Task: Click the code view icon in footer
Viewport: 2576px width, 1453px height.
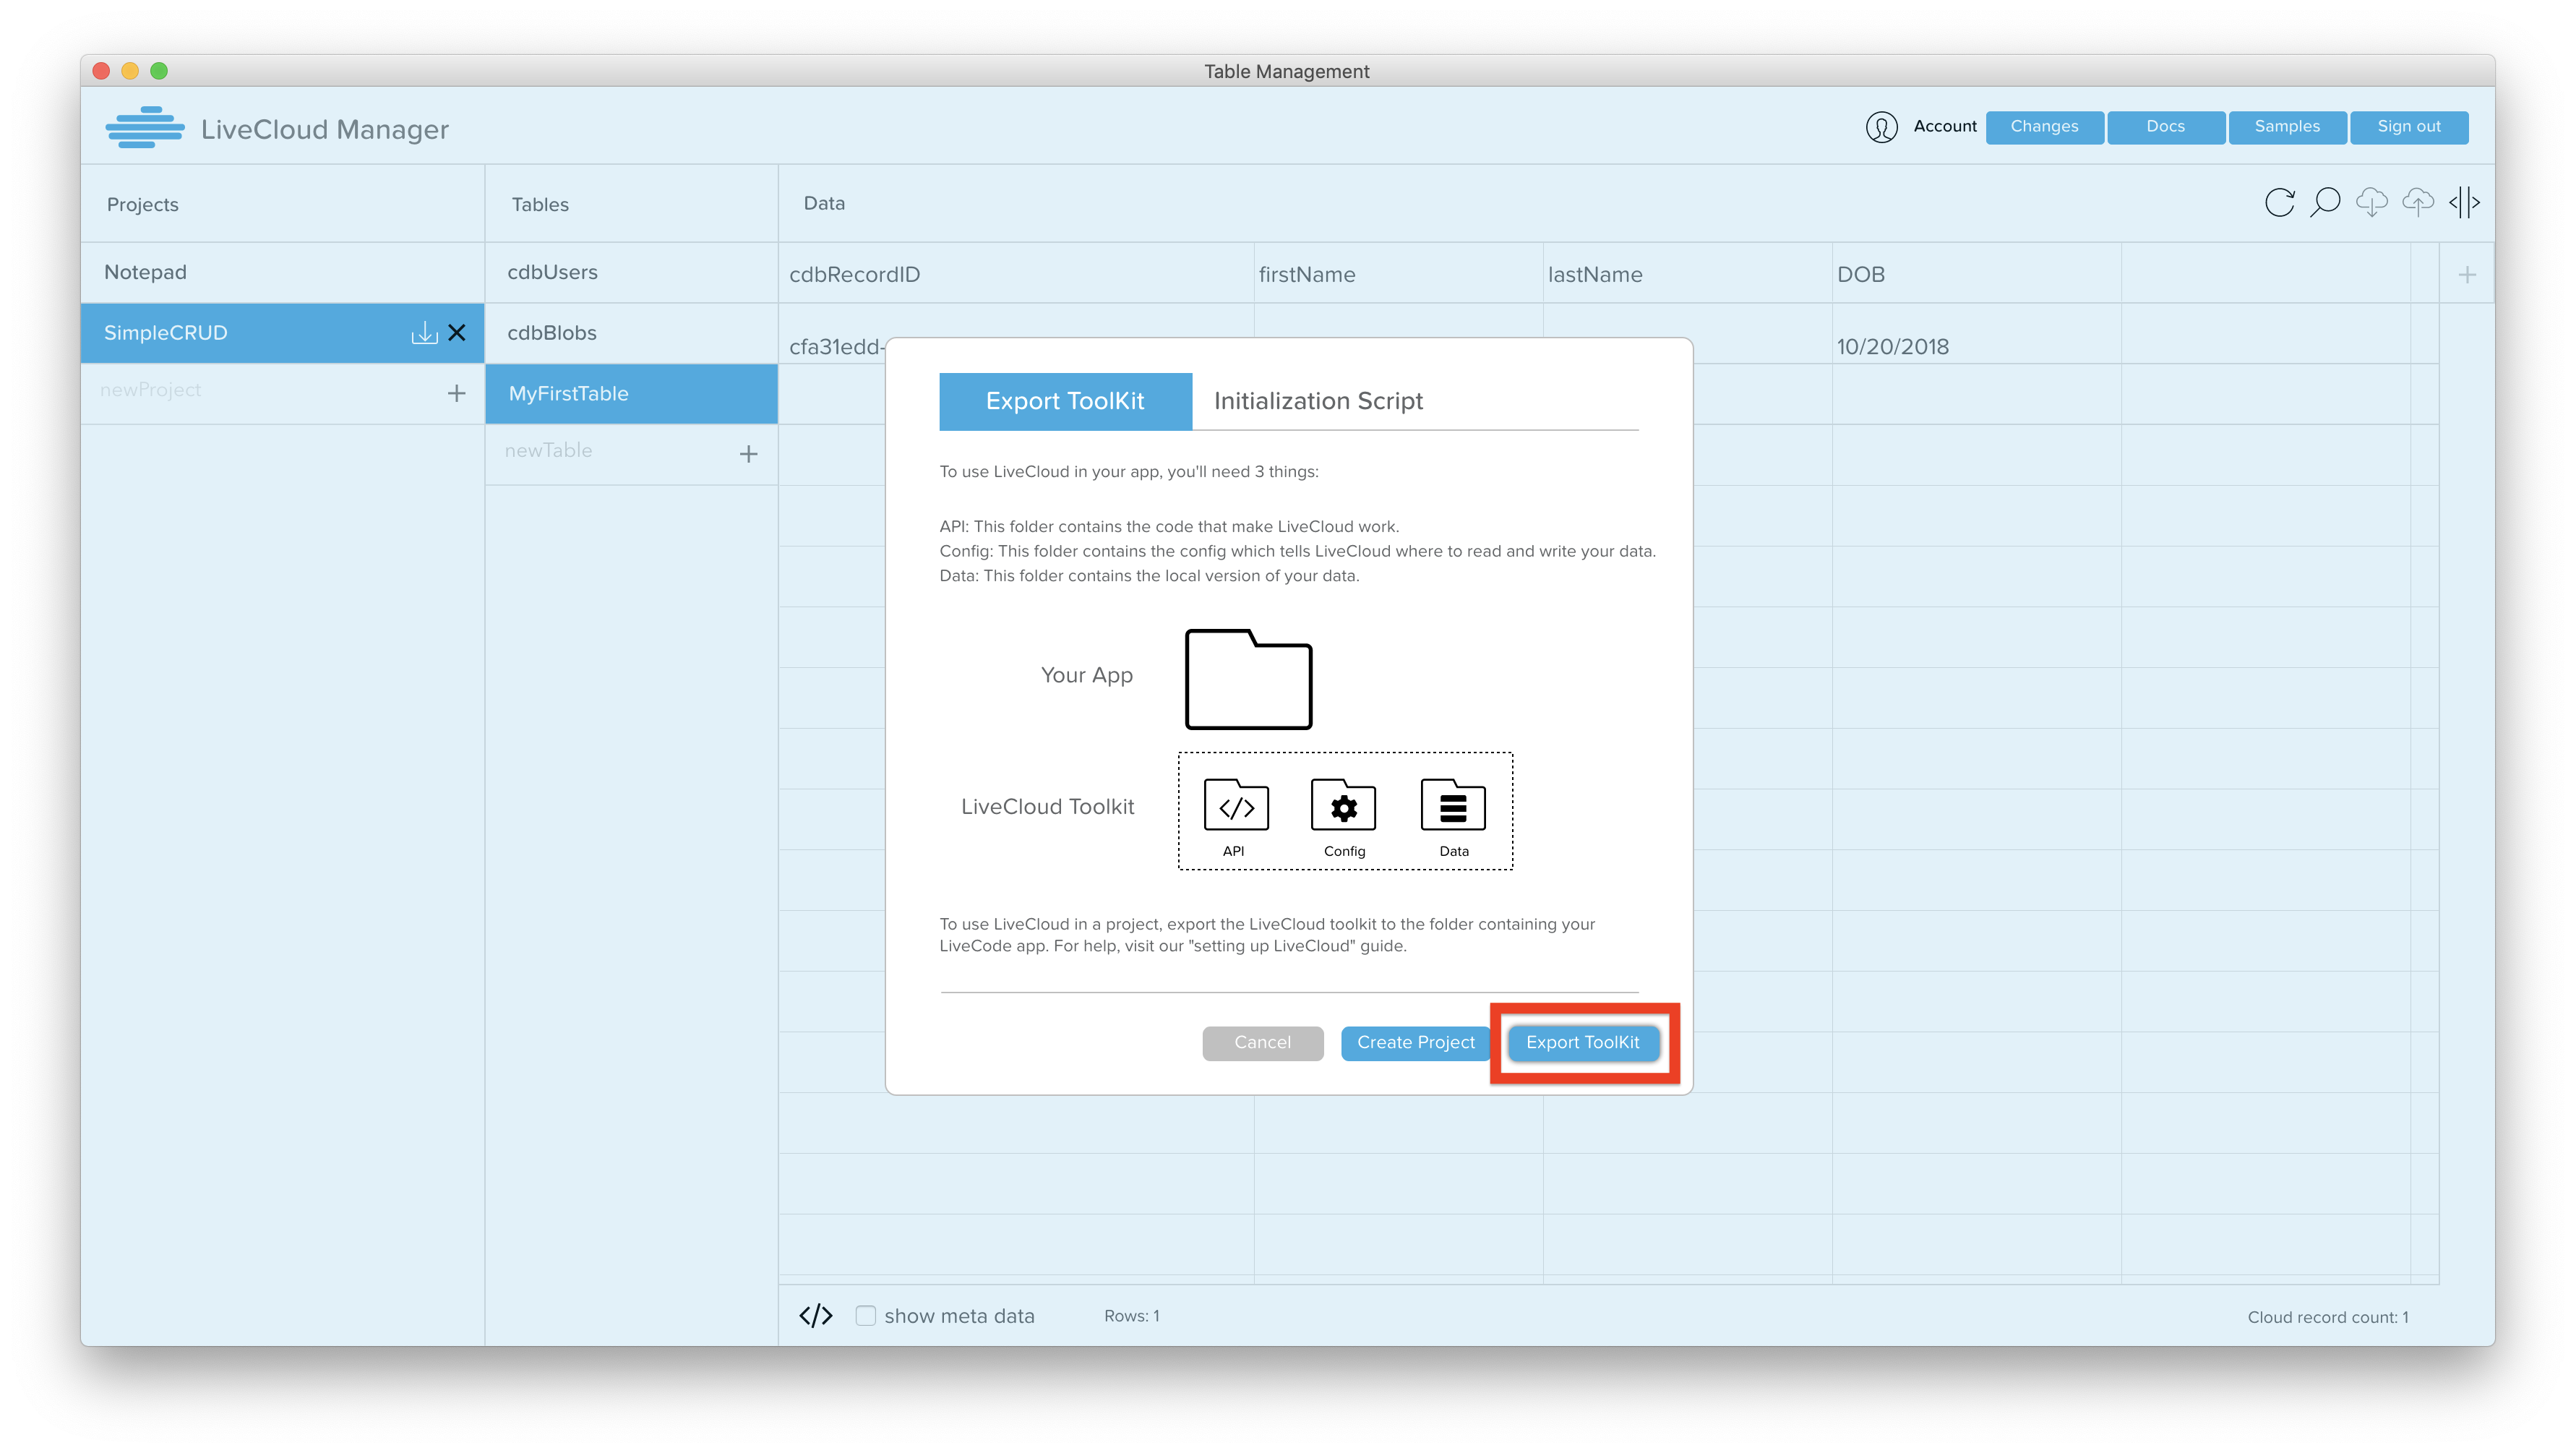Action: pyautogui.click(x=815, y=1316)
